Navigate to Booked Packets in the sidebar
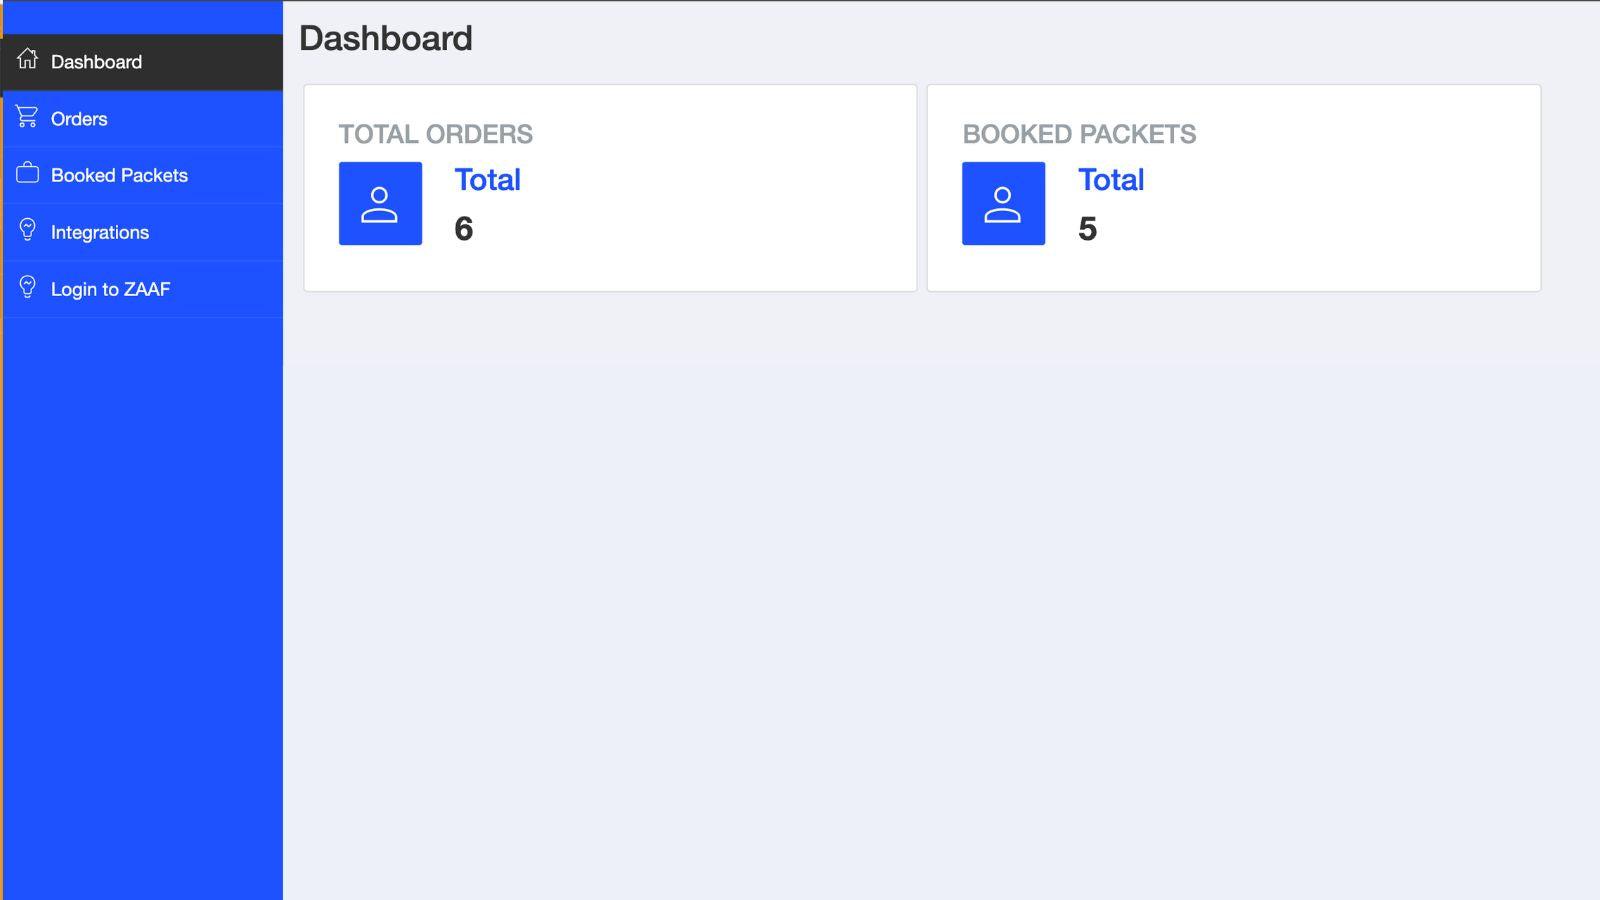Image resolution: width=1600 pixels, height=900 pixels. (119, 174)
